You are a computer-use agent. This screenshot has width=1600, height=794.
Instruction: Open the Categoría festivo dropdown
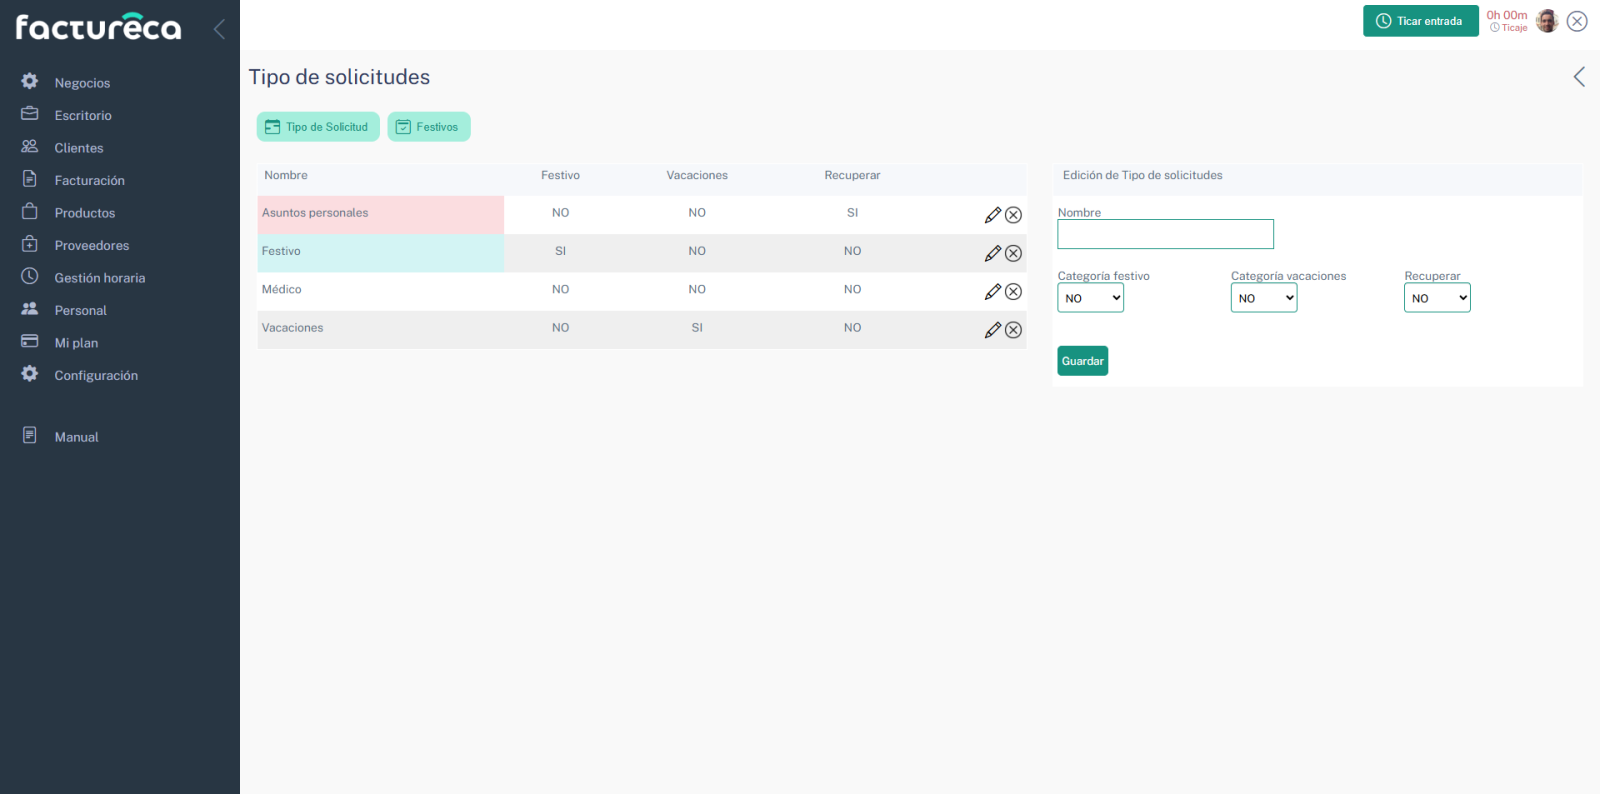click(1090, 298)
